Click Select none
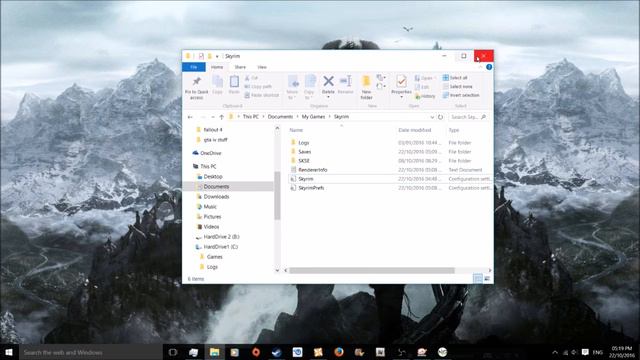Screen dimensions: 640x360 pos(457,87)
